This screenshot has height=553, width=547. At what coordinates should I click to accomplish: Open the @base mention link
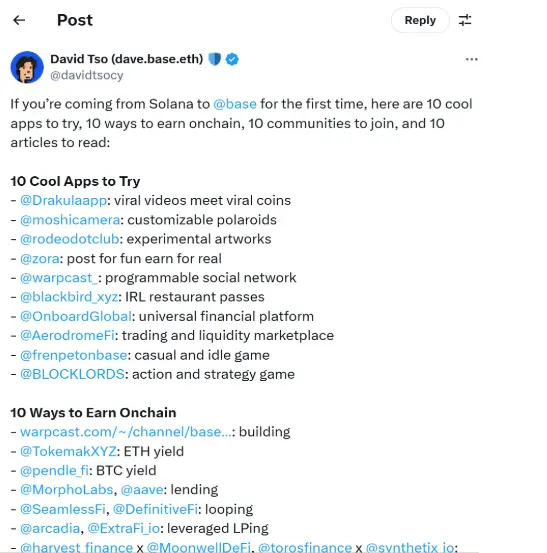235,104
